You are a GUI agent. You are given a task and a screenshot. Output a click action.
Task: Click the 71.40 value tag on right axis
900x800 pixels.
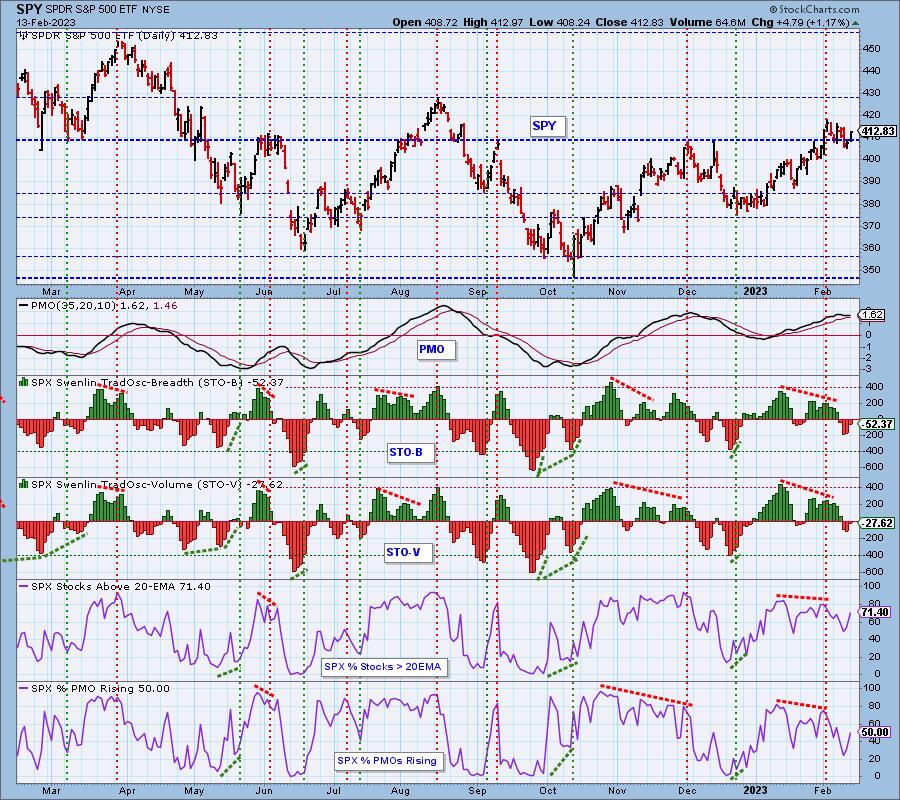[x=875, y=612]
